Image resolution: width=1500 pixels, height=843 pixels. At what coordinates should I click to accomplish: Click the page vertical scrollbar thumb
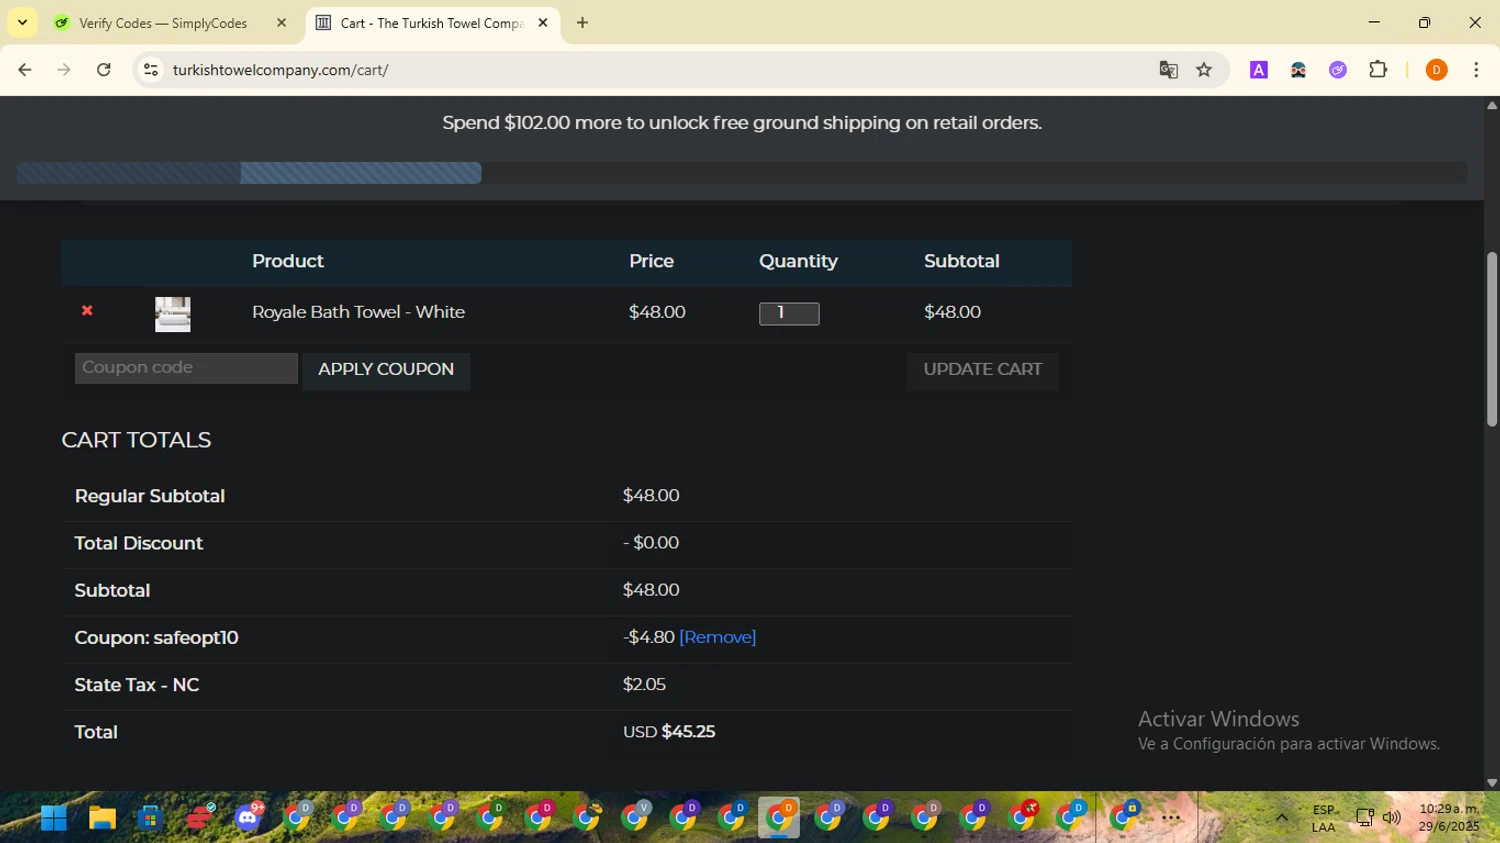[x=1492, y=339]
